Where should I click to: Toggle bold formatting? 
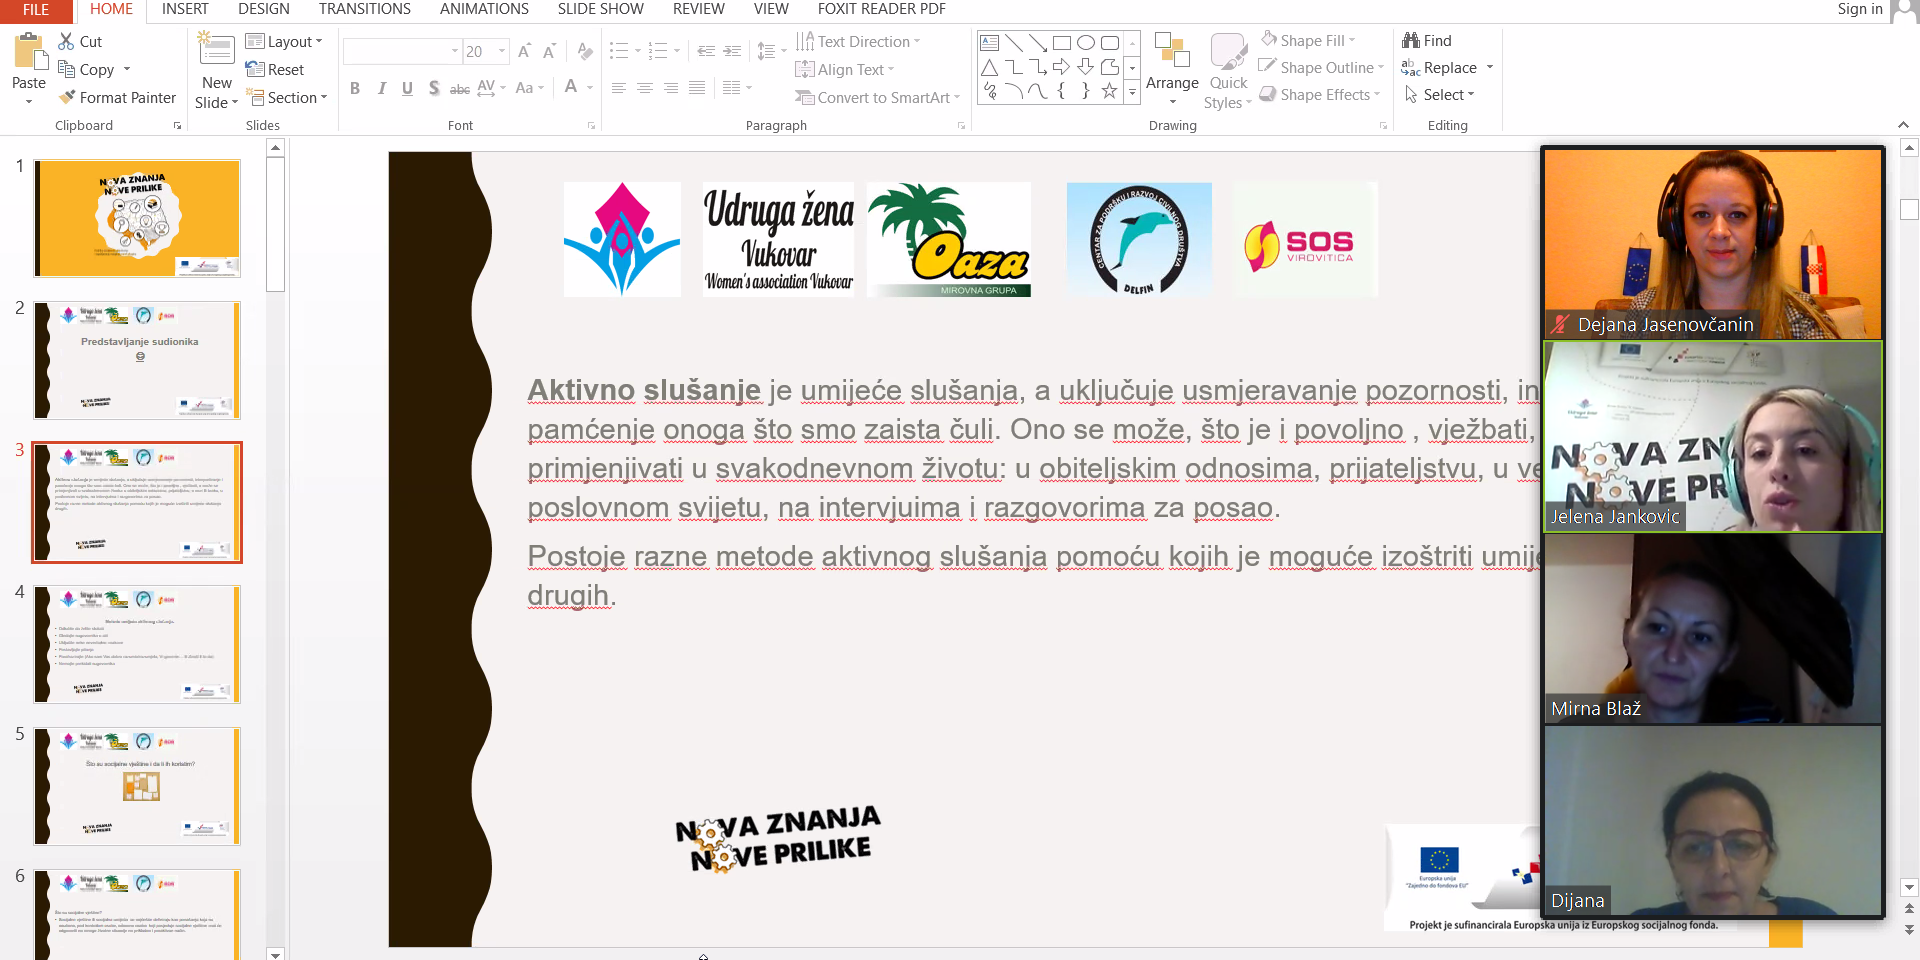click(x=355, y=88)
